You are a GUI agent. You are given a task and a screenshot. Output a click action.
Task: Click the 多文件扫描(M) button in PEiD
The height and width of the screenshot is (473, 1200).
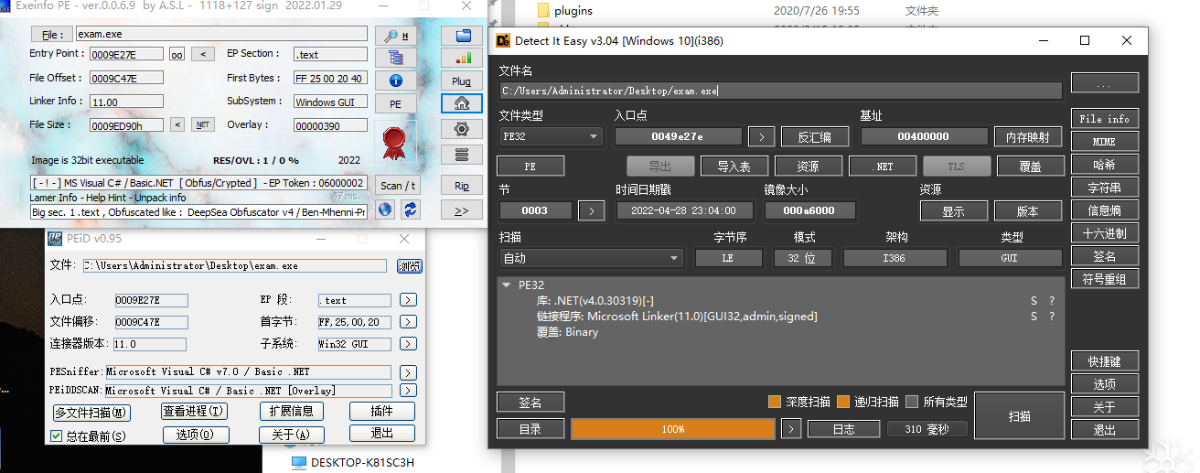tap(92, 412)
